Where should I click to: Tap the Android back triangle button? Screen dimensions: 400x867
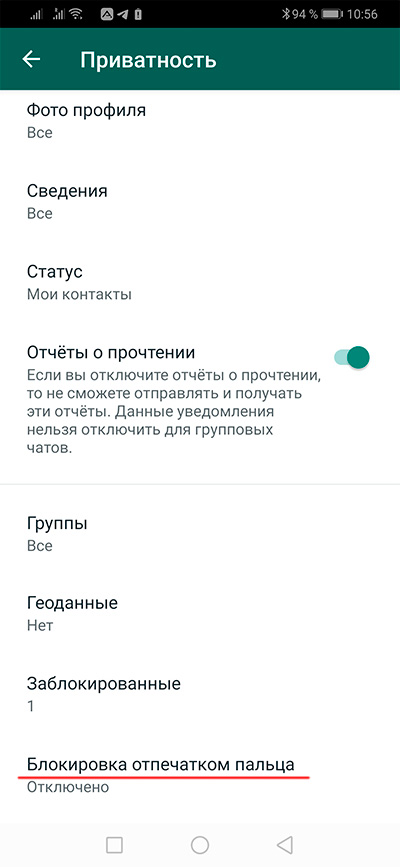pos(284,844)
